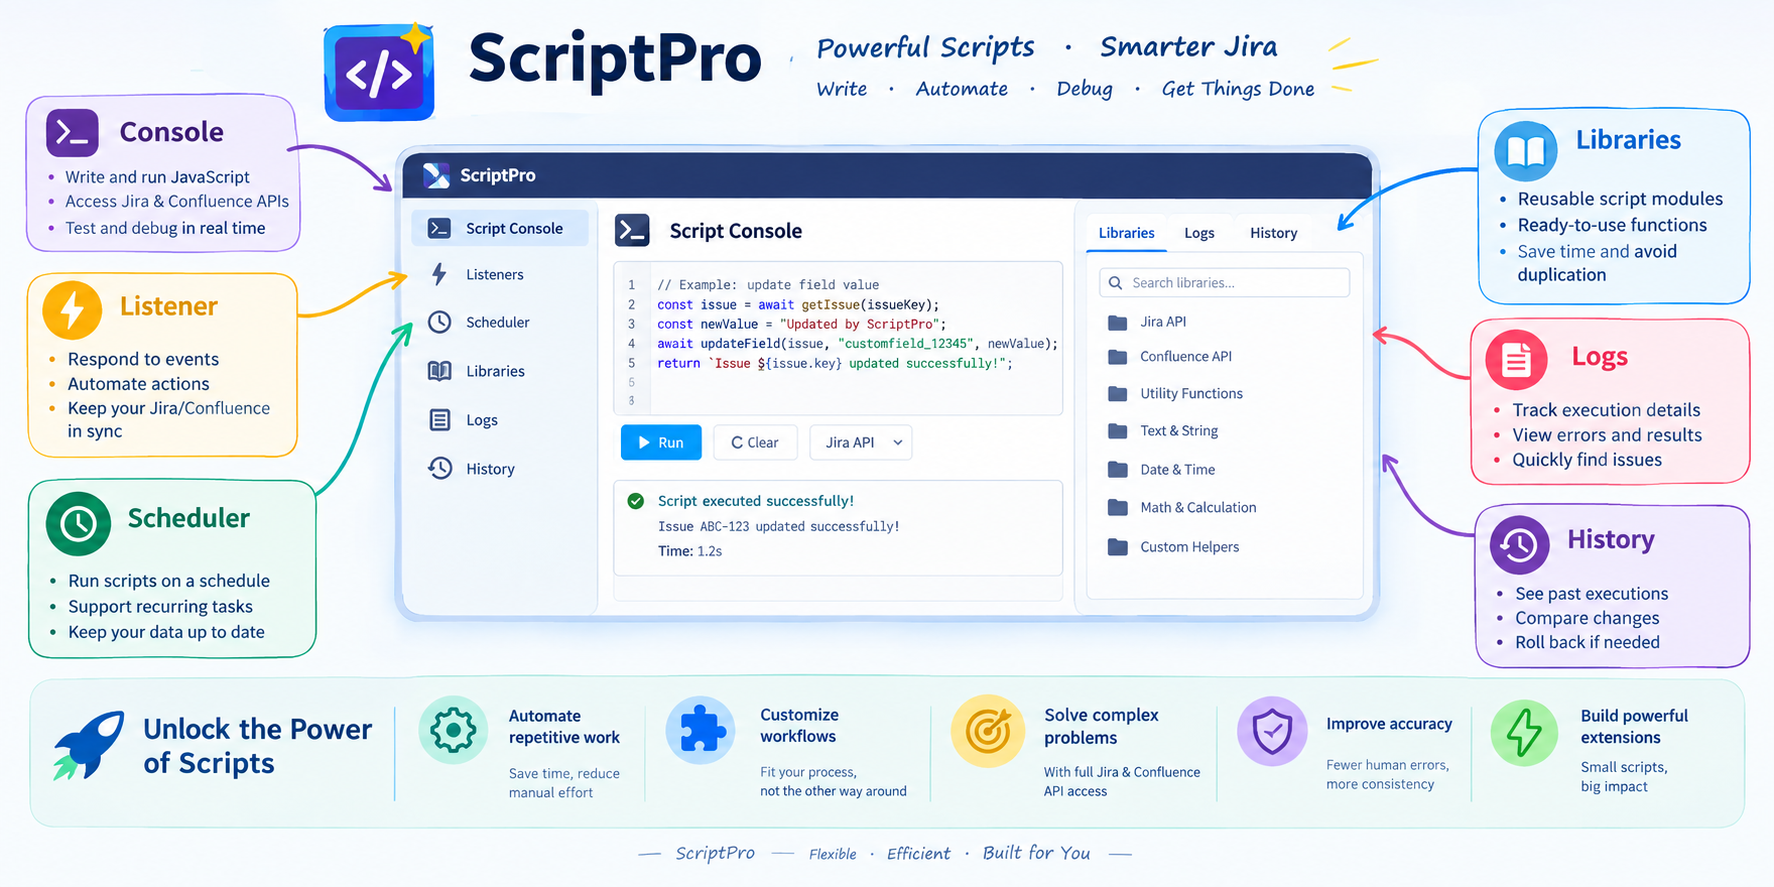Click the Search libraries input field
Image resolution: width=1774 pixels, height=887 pixels.
tap(1224, 283)
